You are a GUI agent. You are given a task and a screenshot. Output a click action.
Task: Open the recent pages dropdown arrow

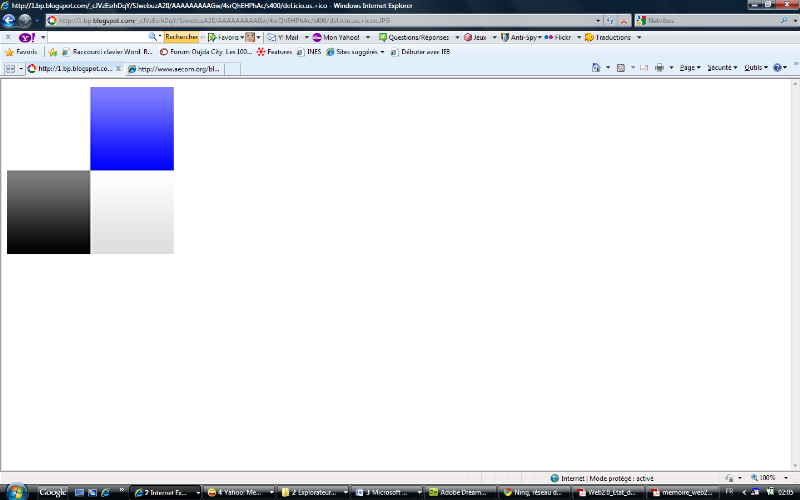pyautogui.click(x=37, y=21)
